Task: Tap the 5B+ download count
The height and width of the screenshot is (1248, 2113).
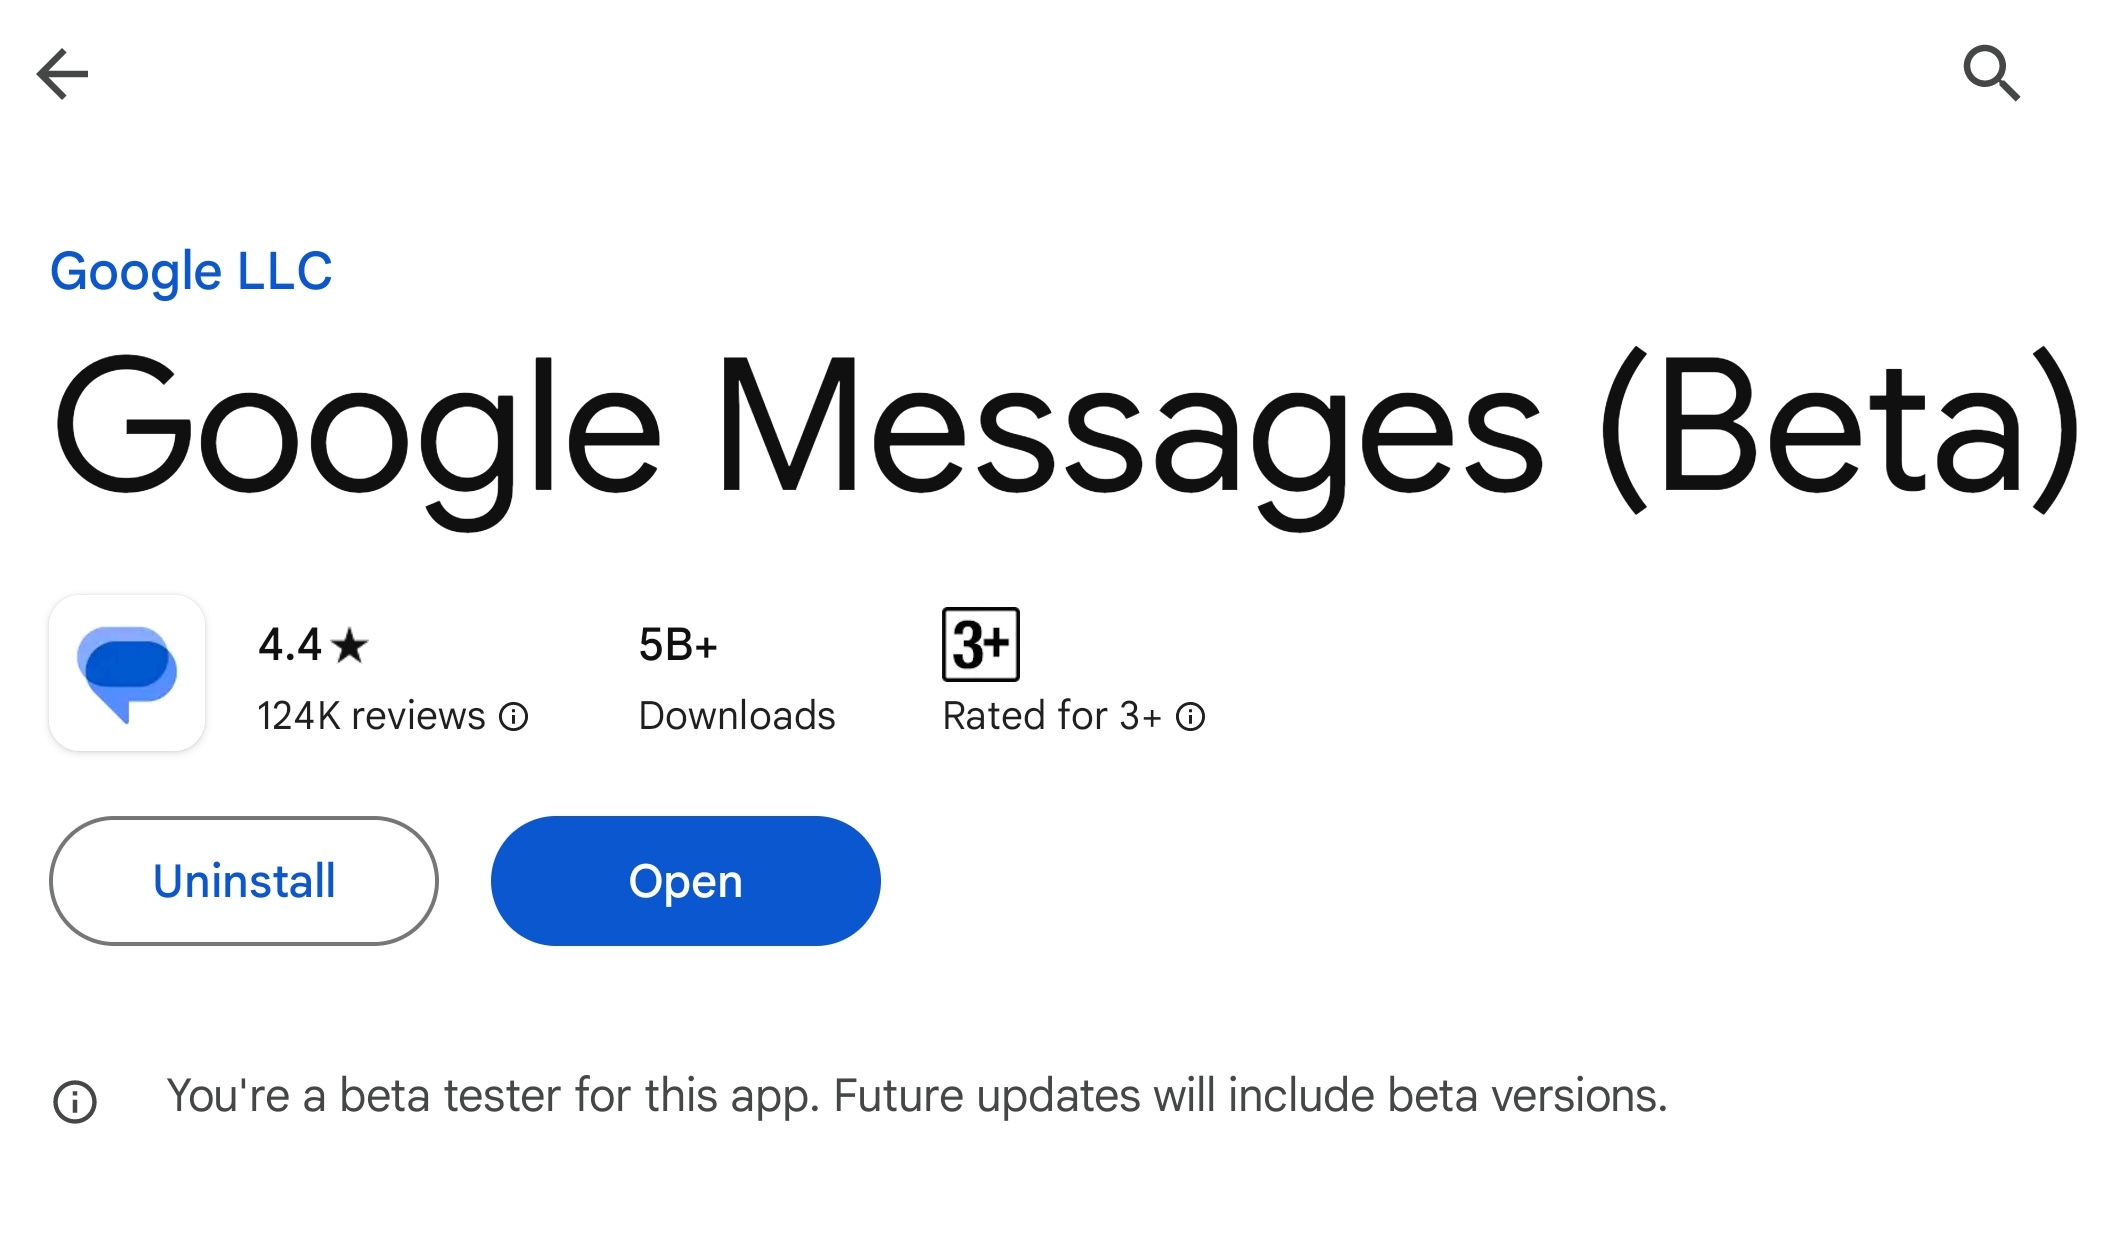Action: click(678, 645)
